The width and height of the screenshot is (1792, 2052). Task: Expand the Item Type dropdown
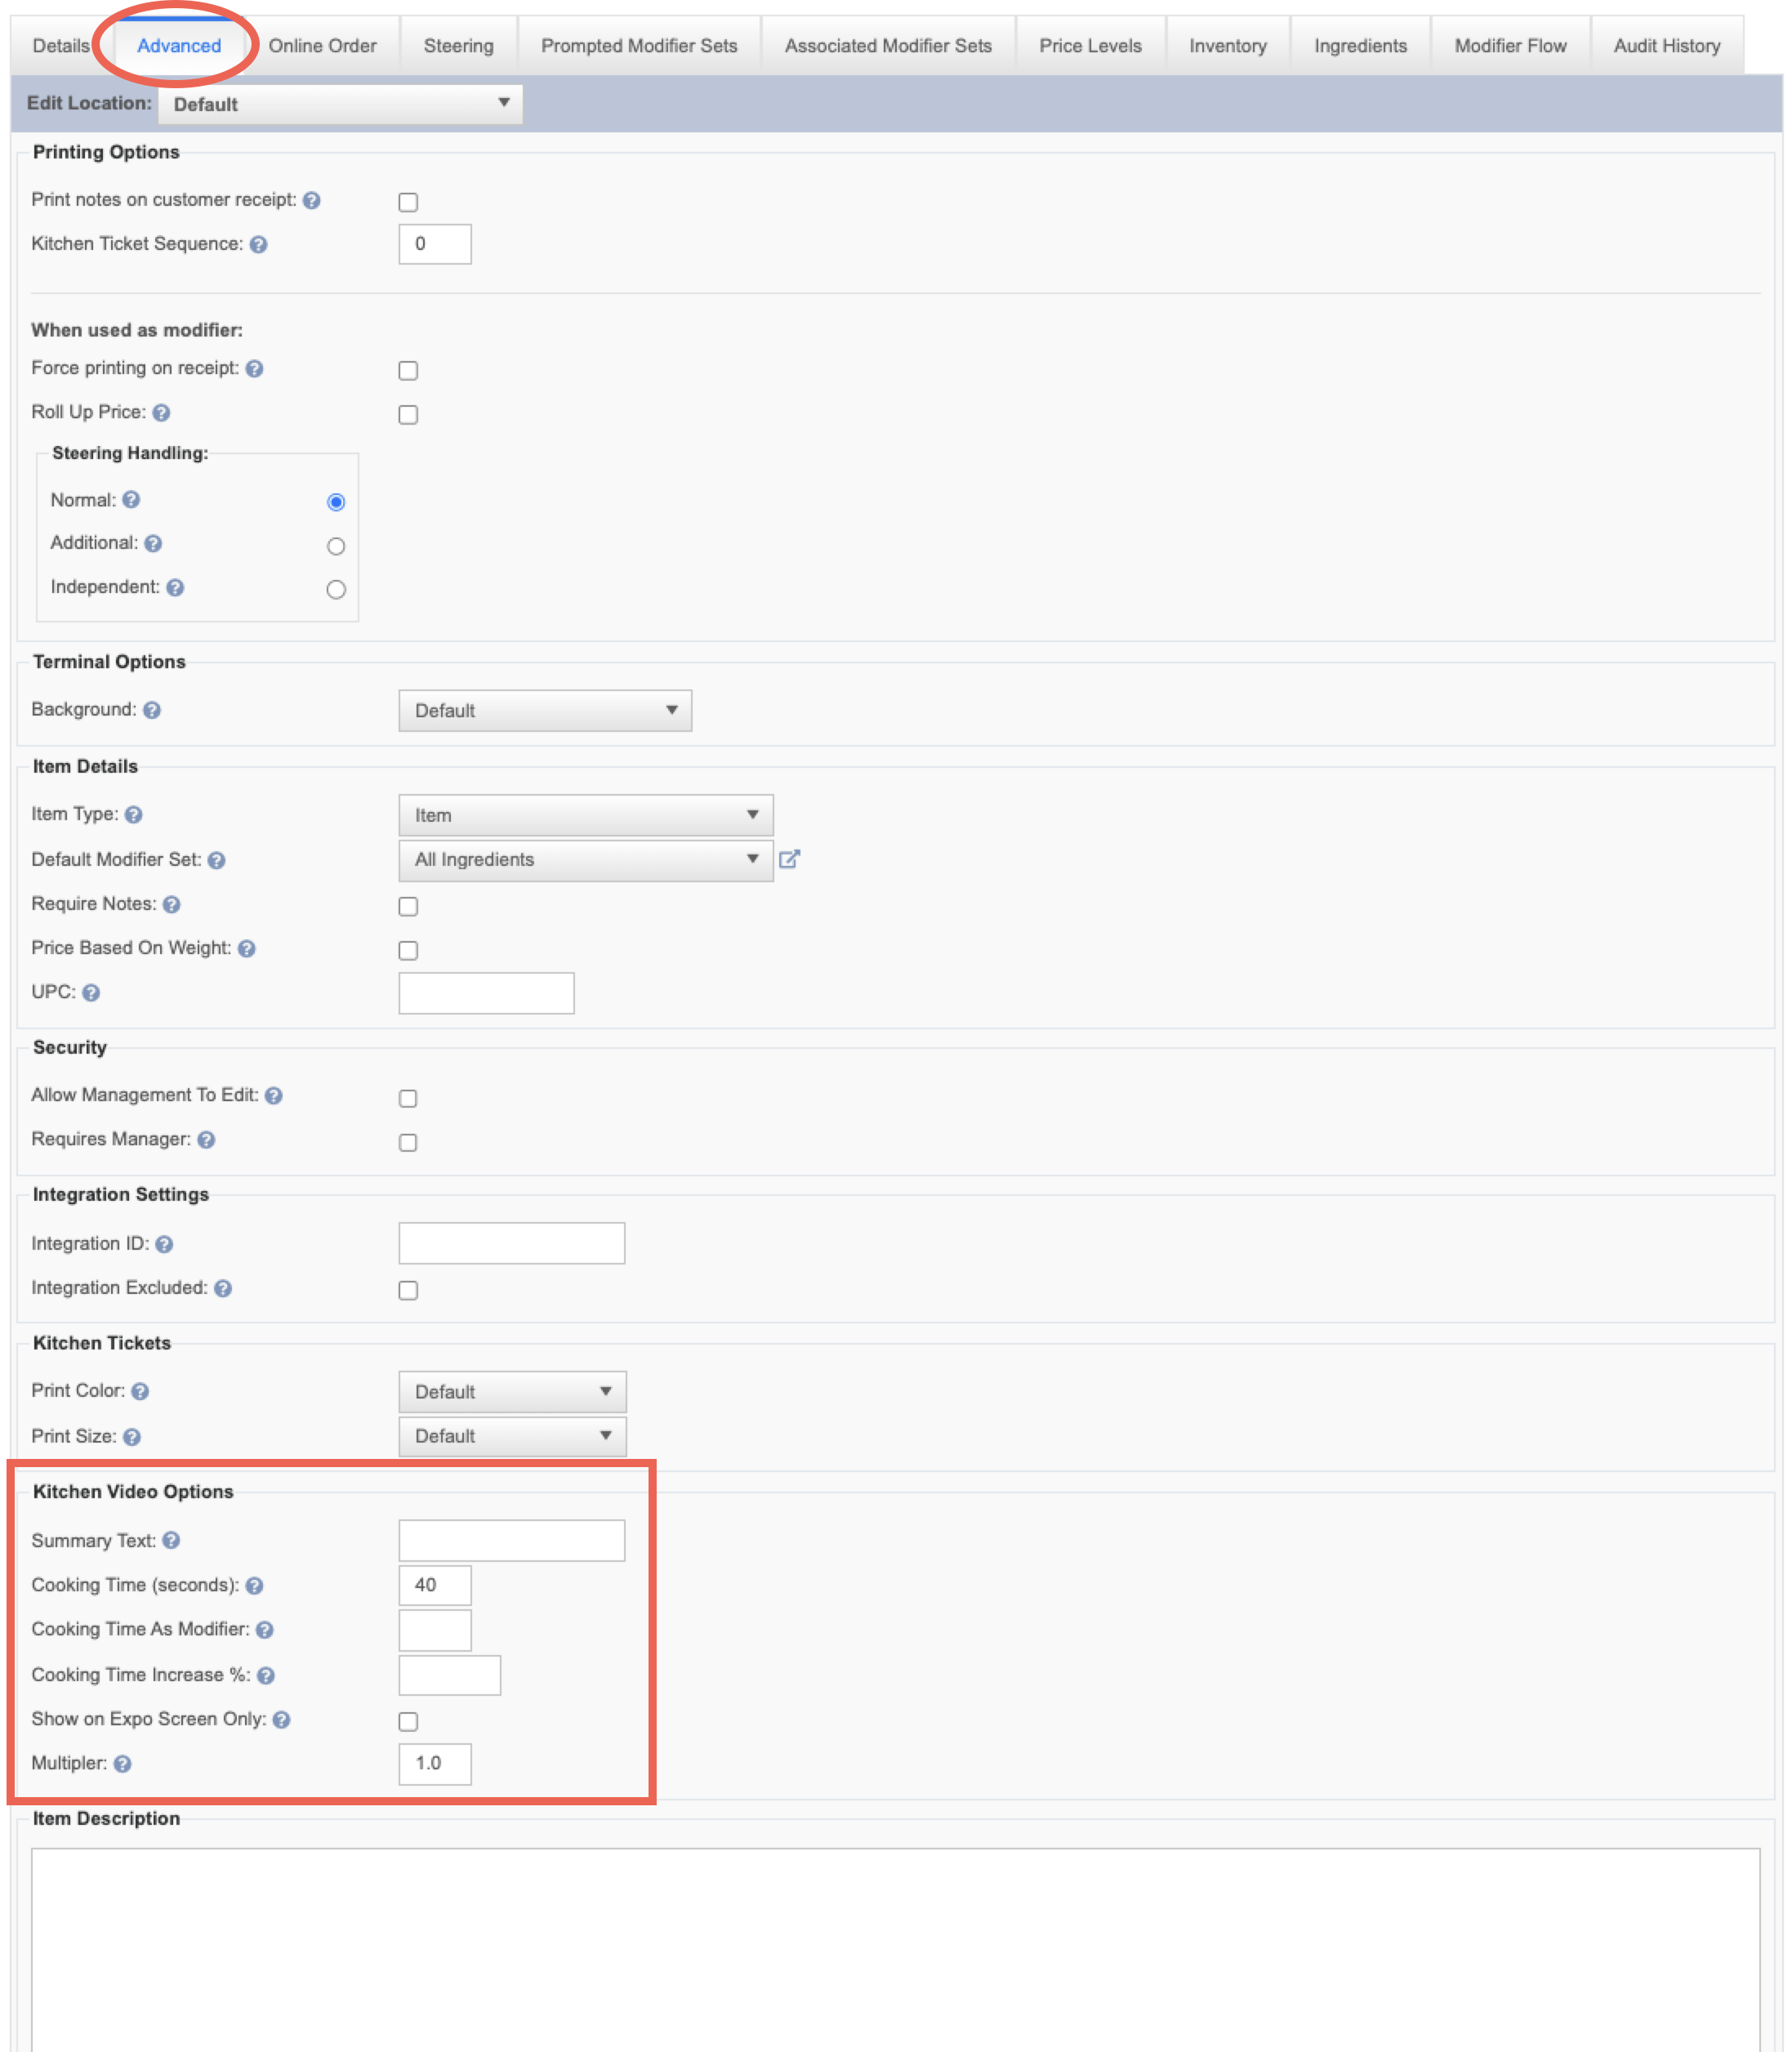[586, 815]
